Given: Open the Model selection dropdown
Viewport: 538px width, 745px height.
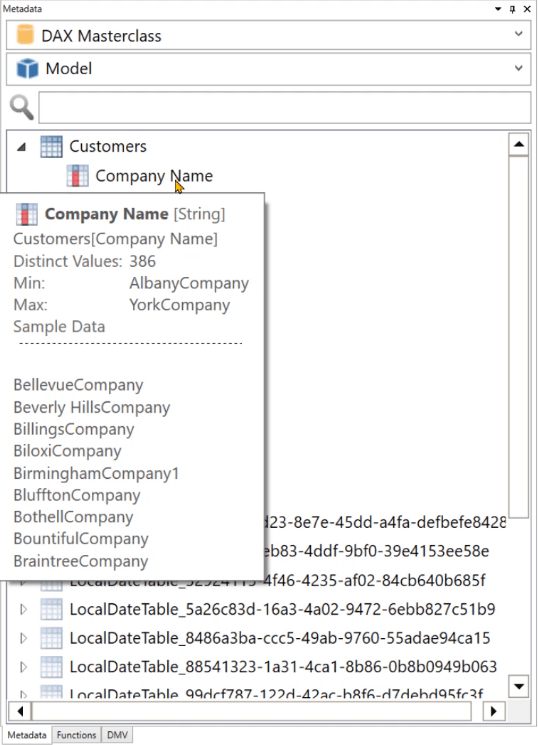Looking at the screenshot, I should tap(519, 68).
